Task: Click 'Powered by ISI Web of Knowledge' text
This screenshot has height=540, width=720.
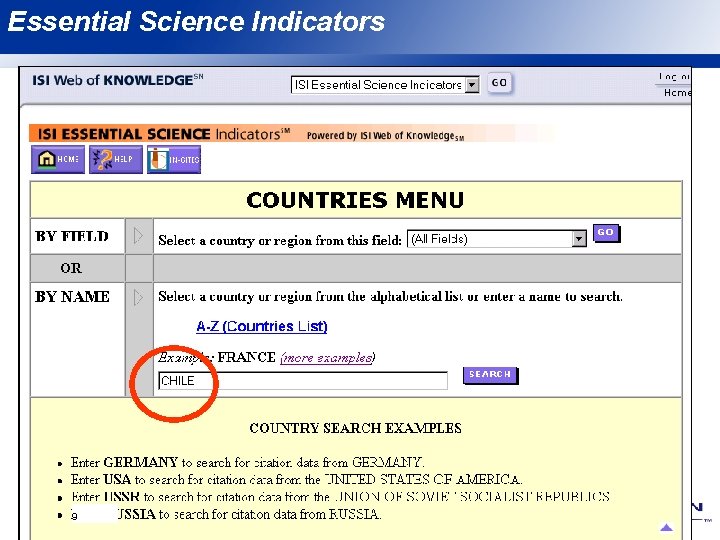Action: (385, 136)
